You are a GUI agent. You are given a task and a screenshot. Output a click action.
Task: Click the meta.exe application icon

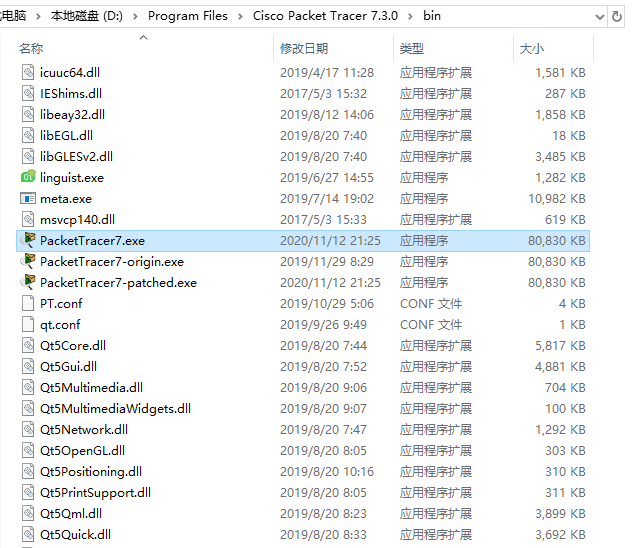coord(28,199)
